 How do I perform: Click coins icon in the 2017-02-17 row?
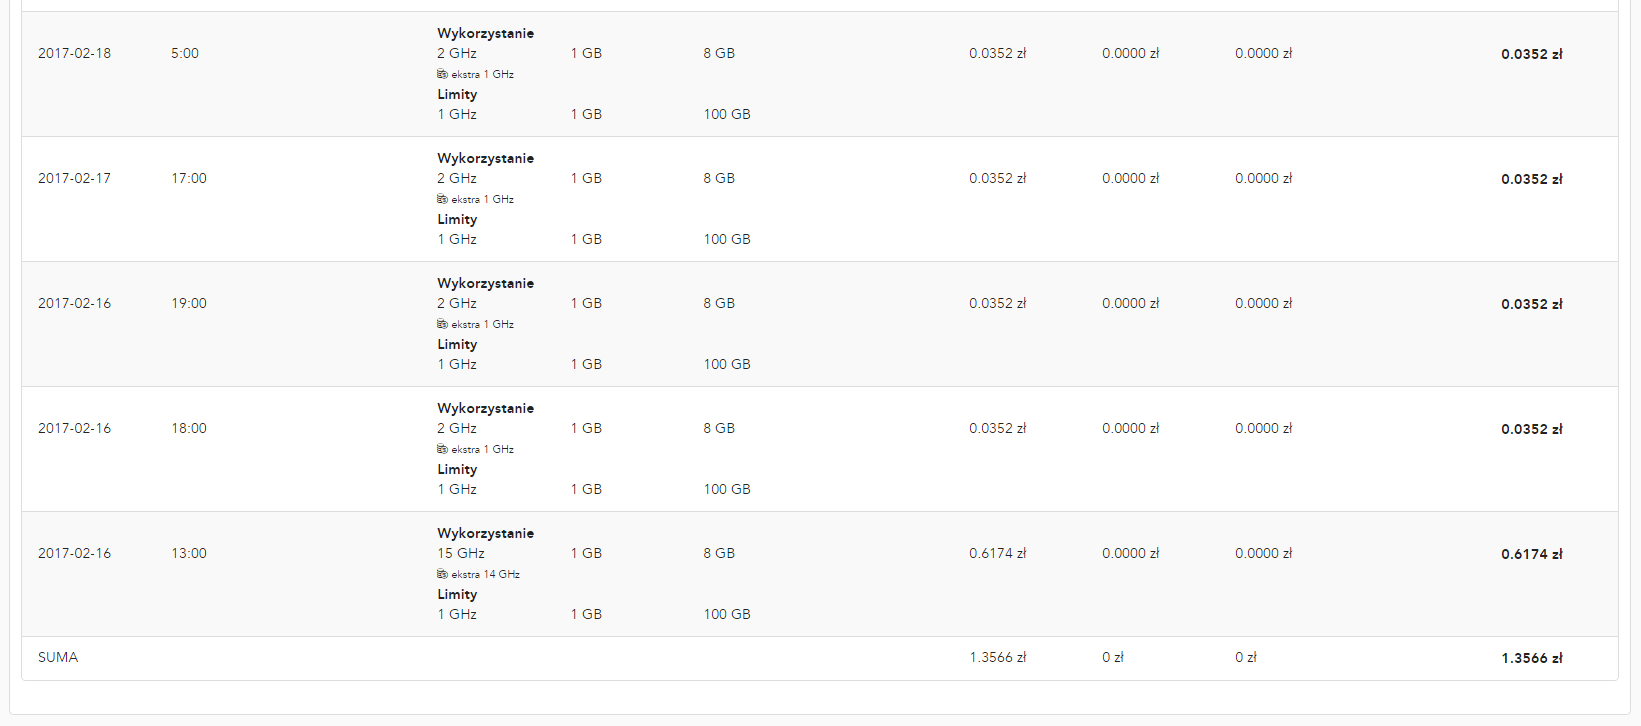(x=442, y=199)
